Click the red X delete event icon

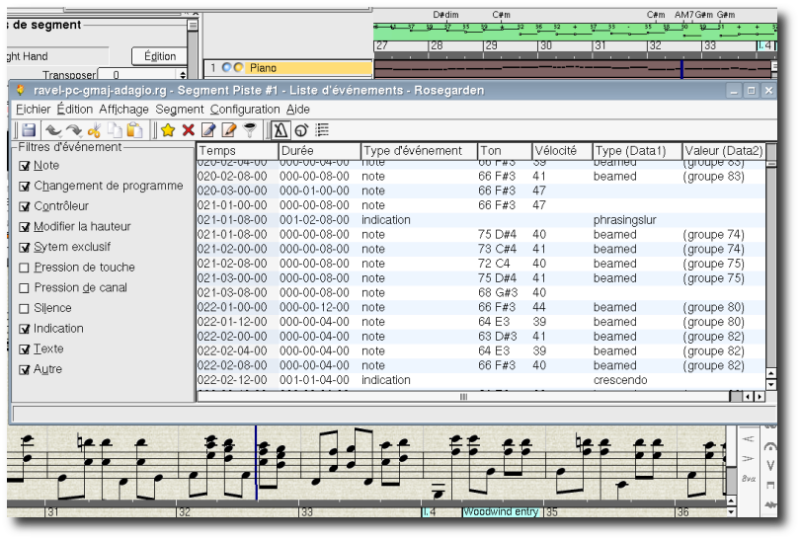(188, 130)
